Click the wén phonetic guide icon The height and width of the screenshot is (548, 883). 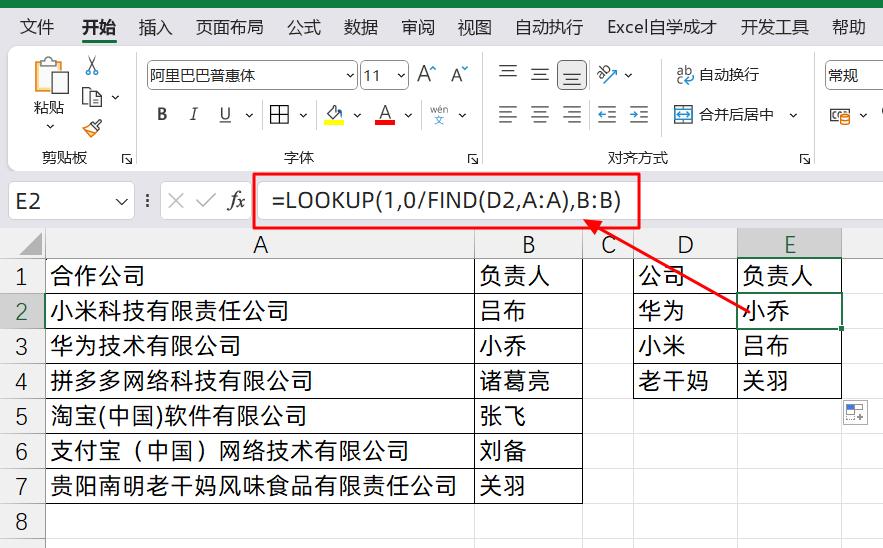coord(439,115)
